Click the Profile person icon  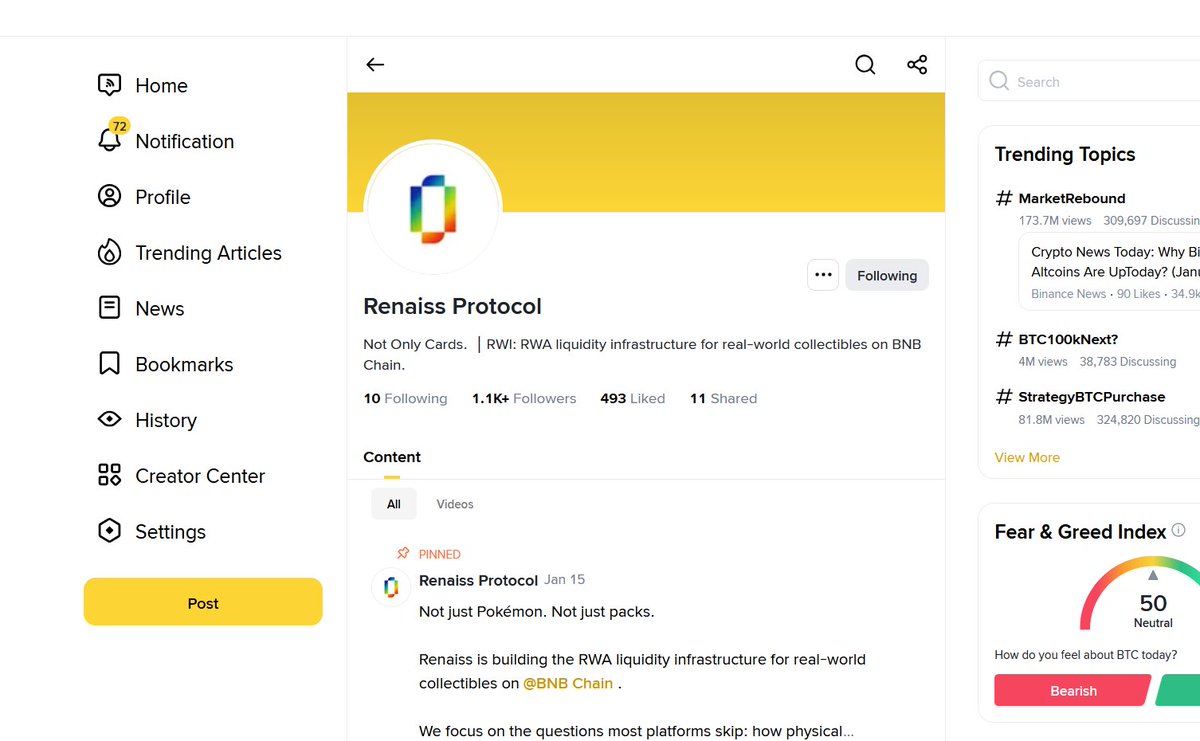(x=109, y=196)
